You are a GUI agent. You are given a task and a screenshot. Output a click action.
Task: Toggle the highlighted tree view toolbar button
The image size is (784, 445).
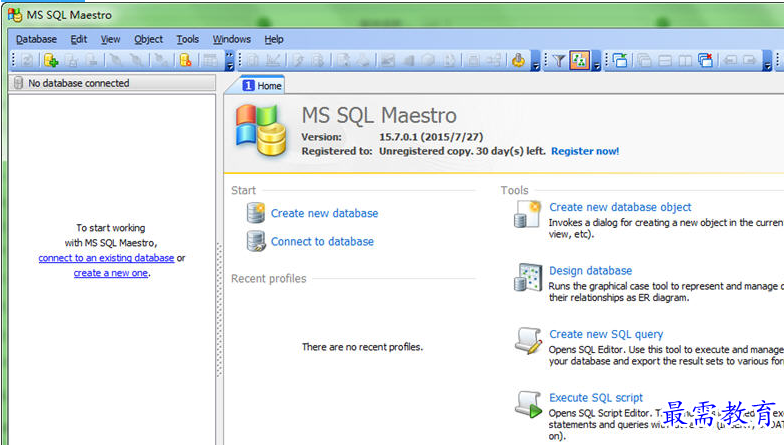[x=579, y=61]
